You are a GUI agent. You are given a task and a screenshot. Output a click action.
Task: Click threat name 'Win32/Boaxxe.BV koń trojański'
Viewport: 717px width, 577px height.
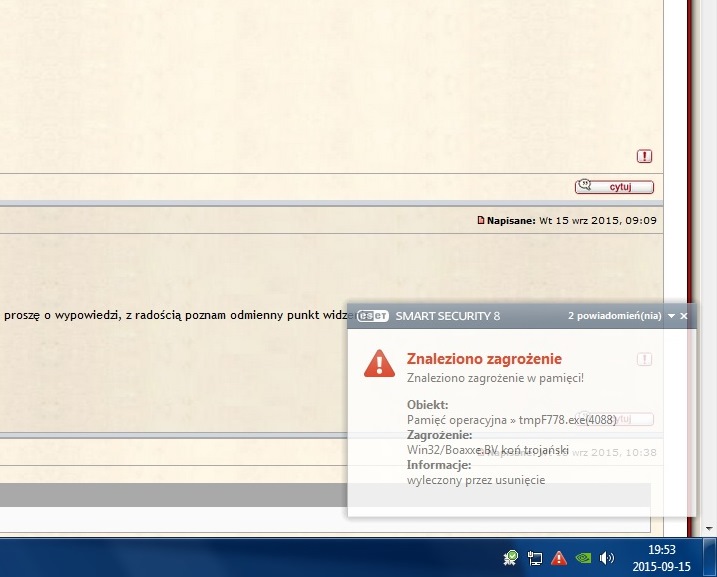(487, 450)
